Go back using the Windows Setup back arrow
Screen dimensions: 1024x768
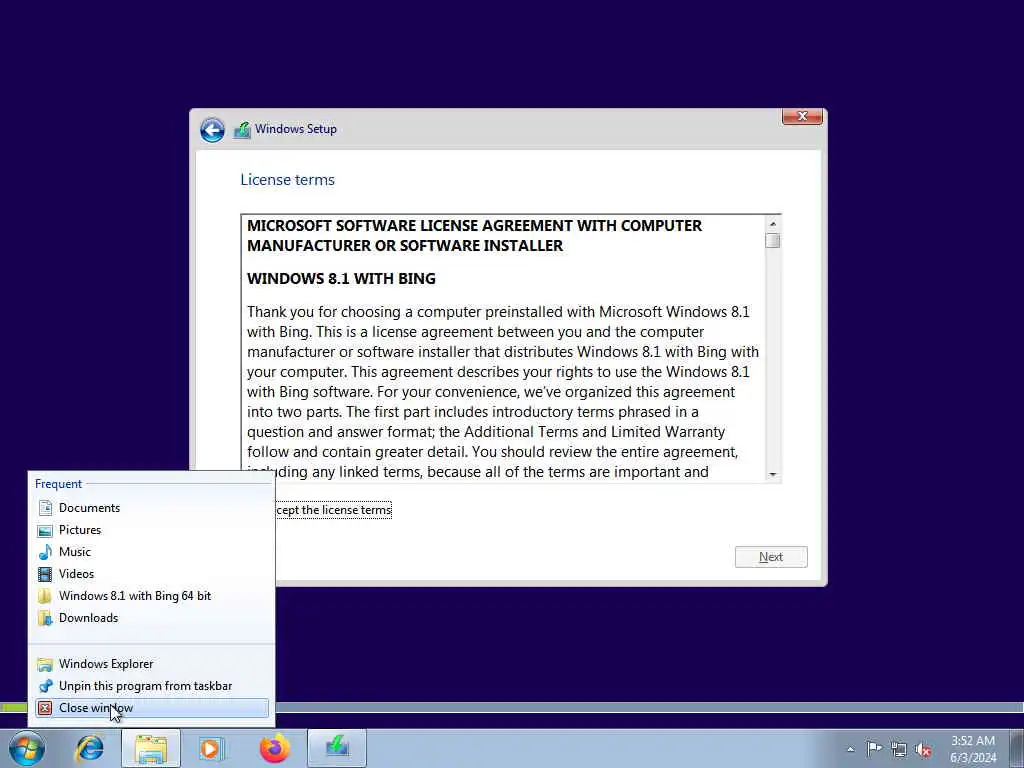(212, 130)
